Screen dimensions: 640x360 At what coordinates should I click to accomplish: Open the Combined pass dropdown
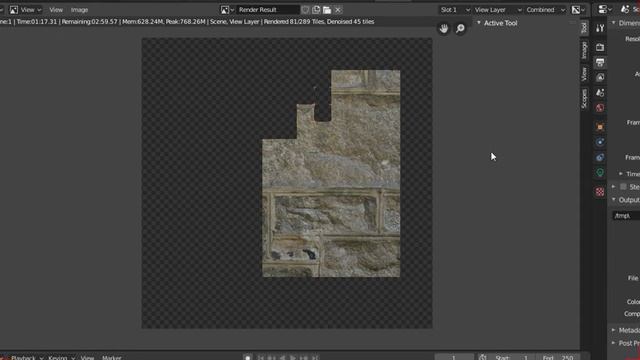coord(545,9)
